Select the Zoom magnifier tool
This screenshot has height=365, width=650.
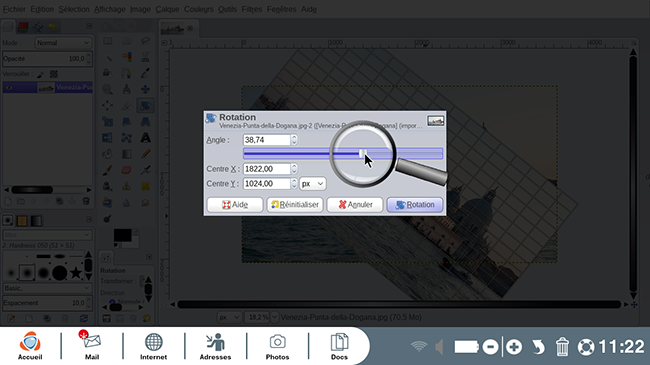pos(107,89)
